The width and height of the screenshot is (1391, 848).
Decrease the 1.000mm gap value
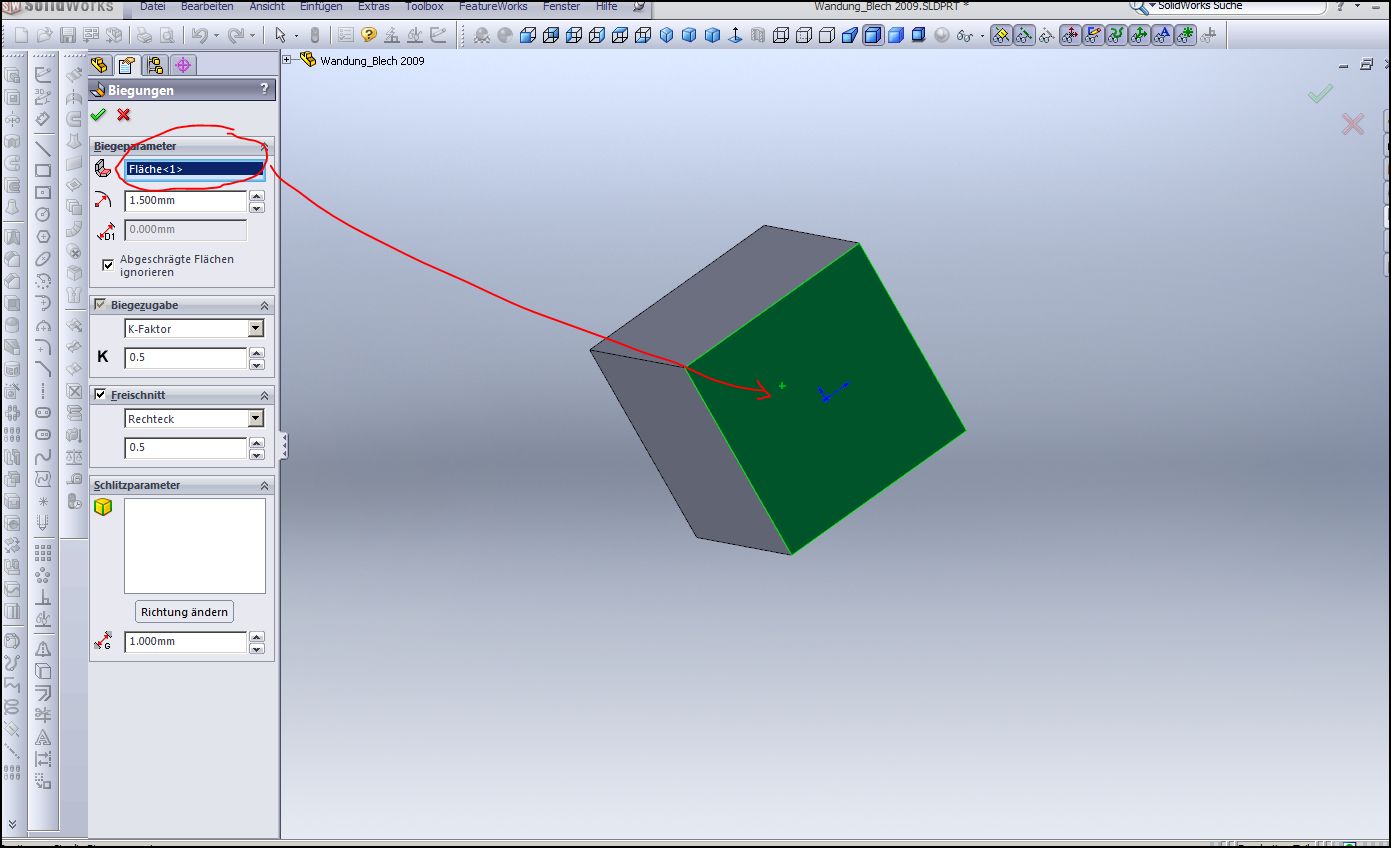pyautogui.click(x=257, y=647)
